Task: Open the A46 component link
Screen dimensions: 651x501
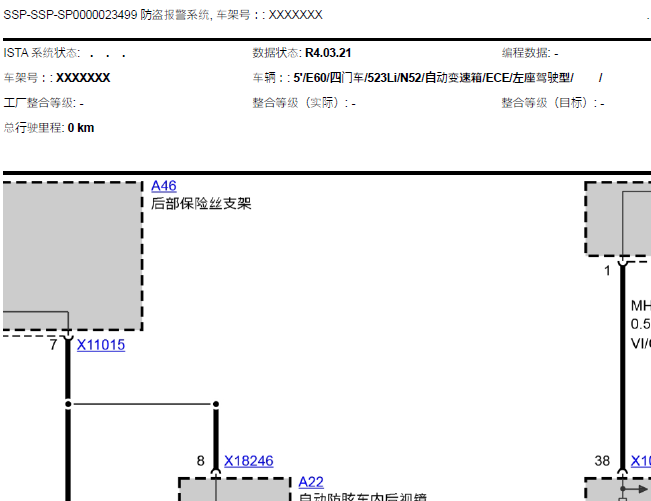Action: coord(164,186)
